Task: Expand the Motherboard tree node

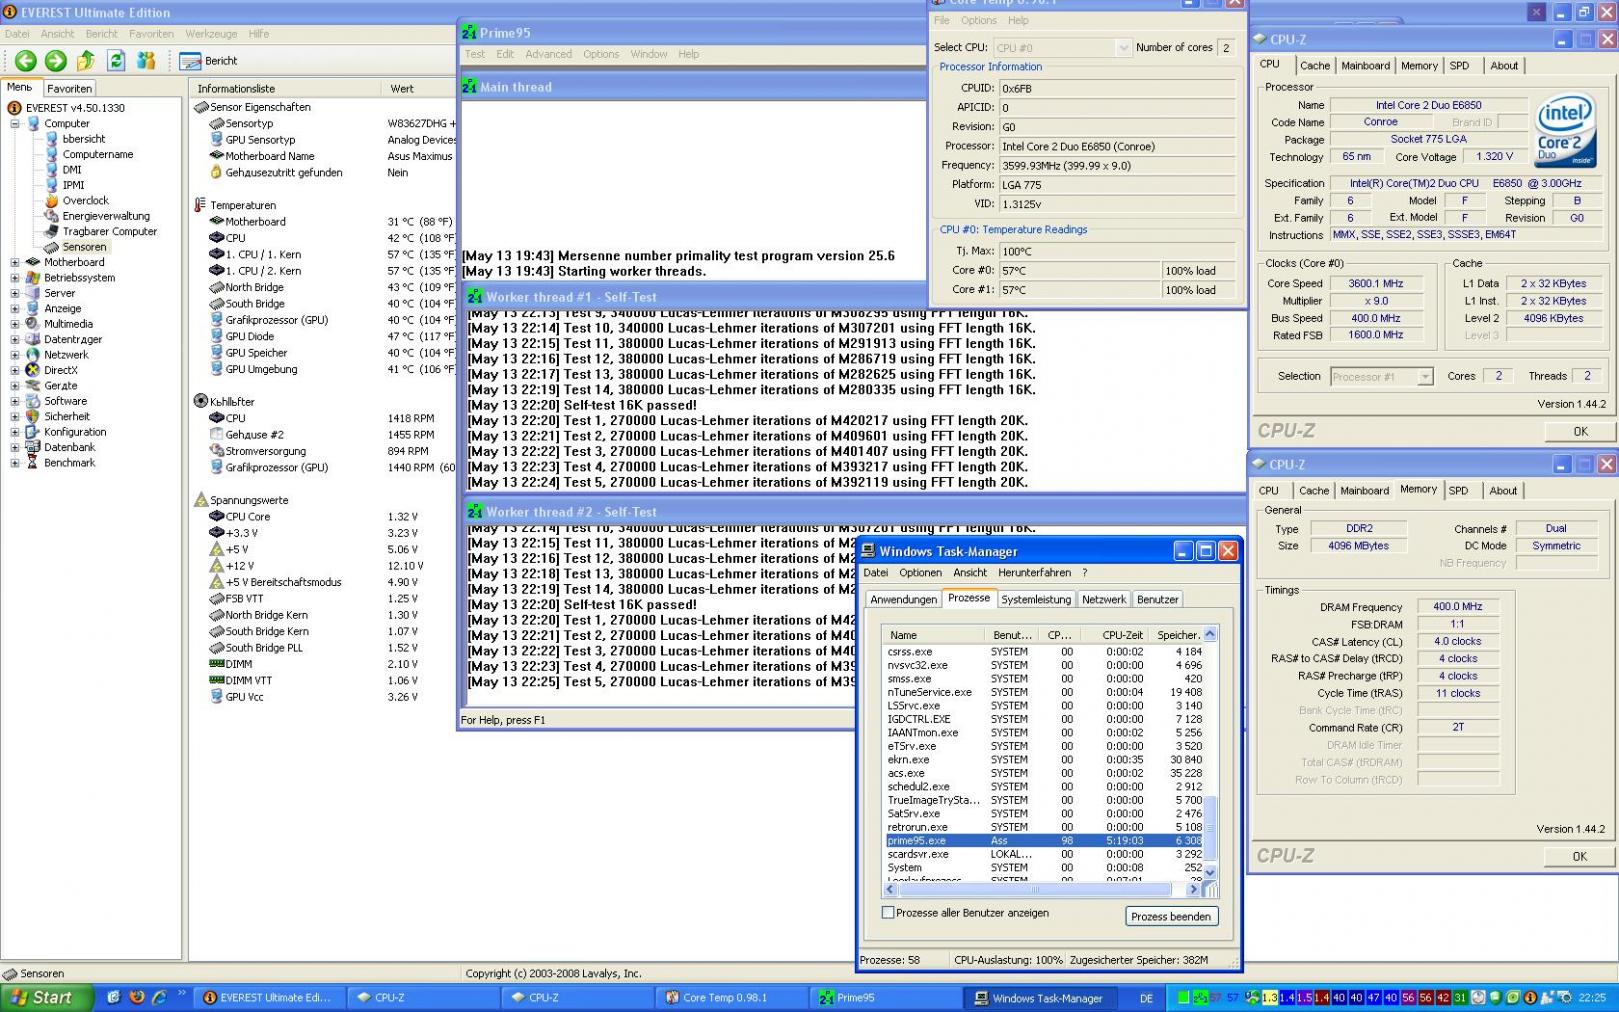Action: coord(15,262)
